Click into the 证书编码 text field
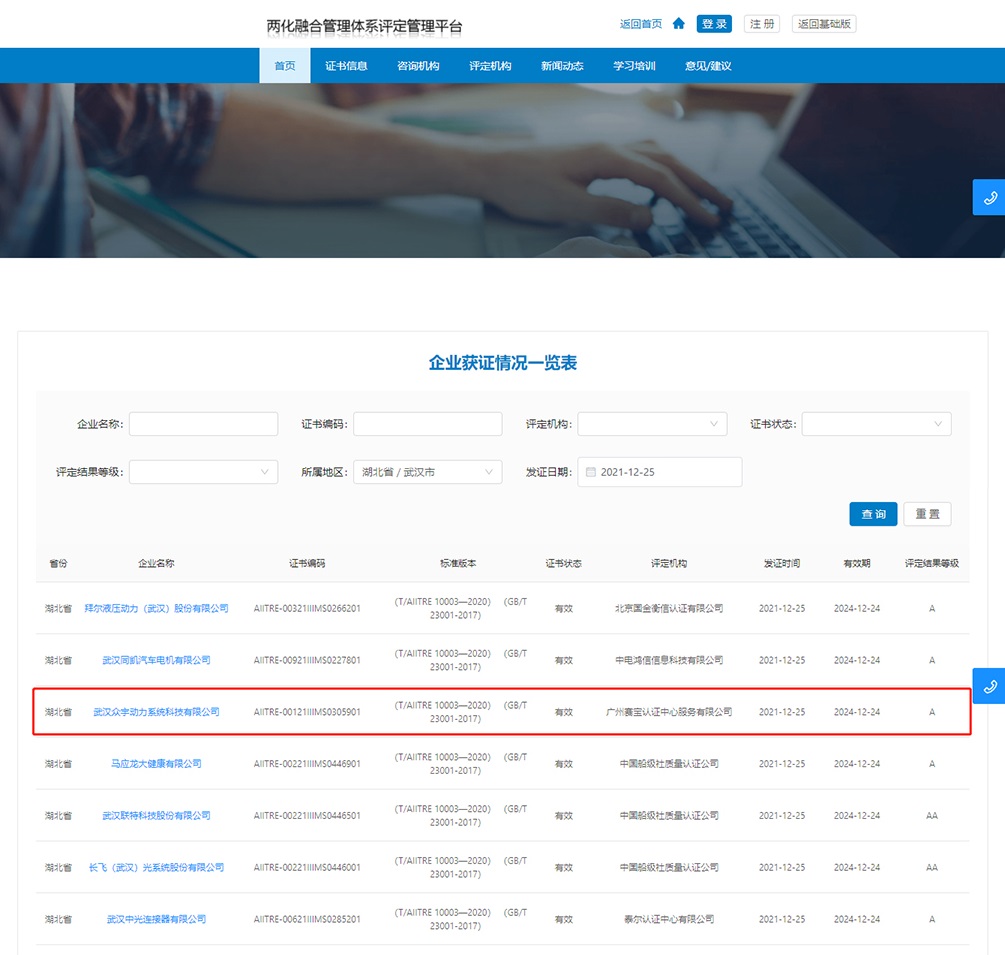This screenshot has height=955, width=1005. (427, 424)
